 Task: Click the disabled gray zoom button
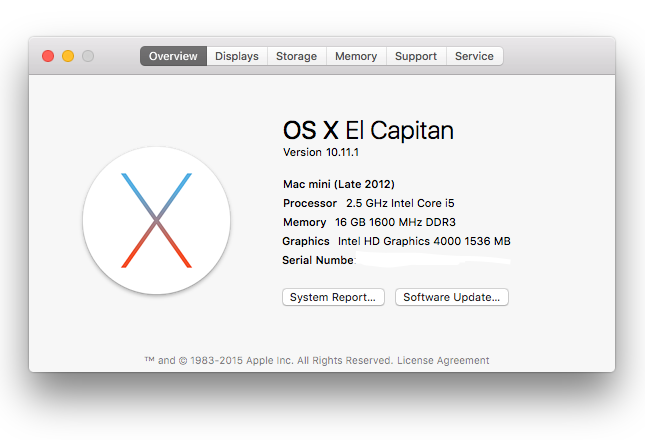tap(88, 56)
